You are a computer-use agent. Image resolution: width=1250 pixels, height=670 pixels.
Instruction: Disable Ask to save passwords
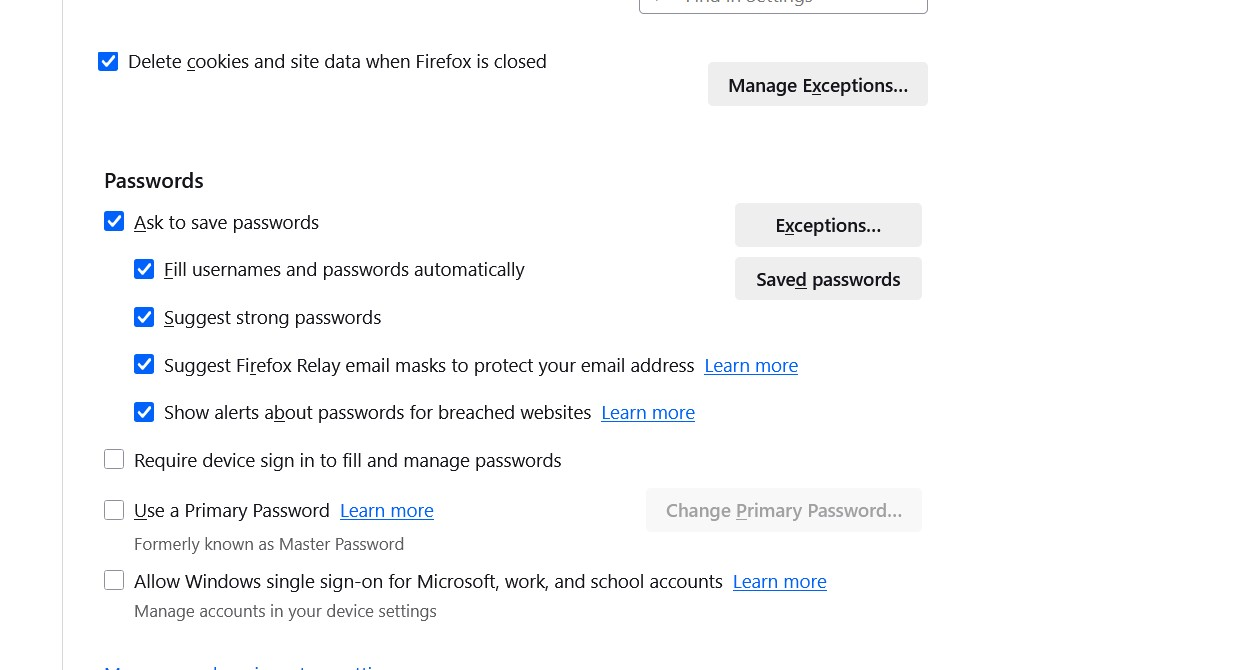(114, 222)
